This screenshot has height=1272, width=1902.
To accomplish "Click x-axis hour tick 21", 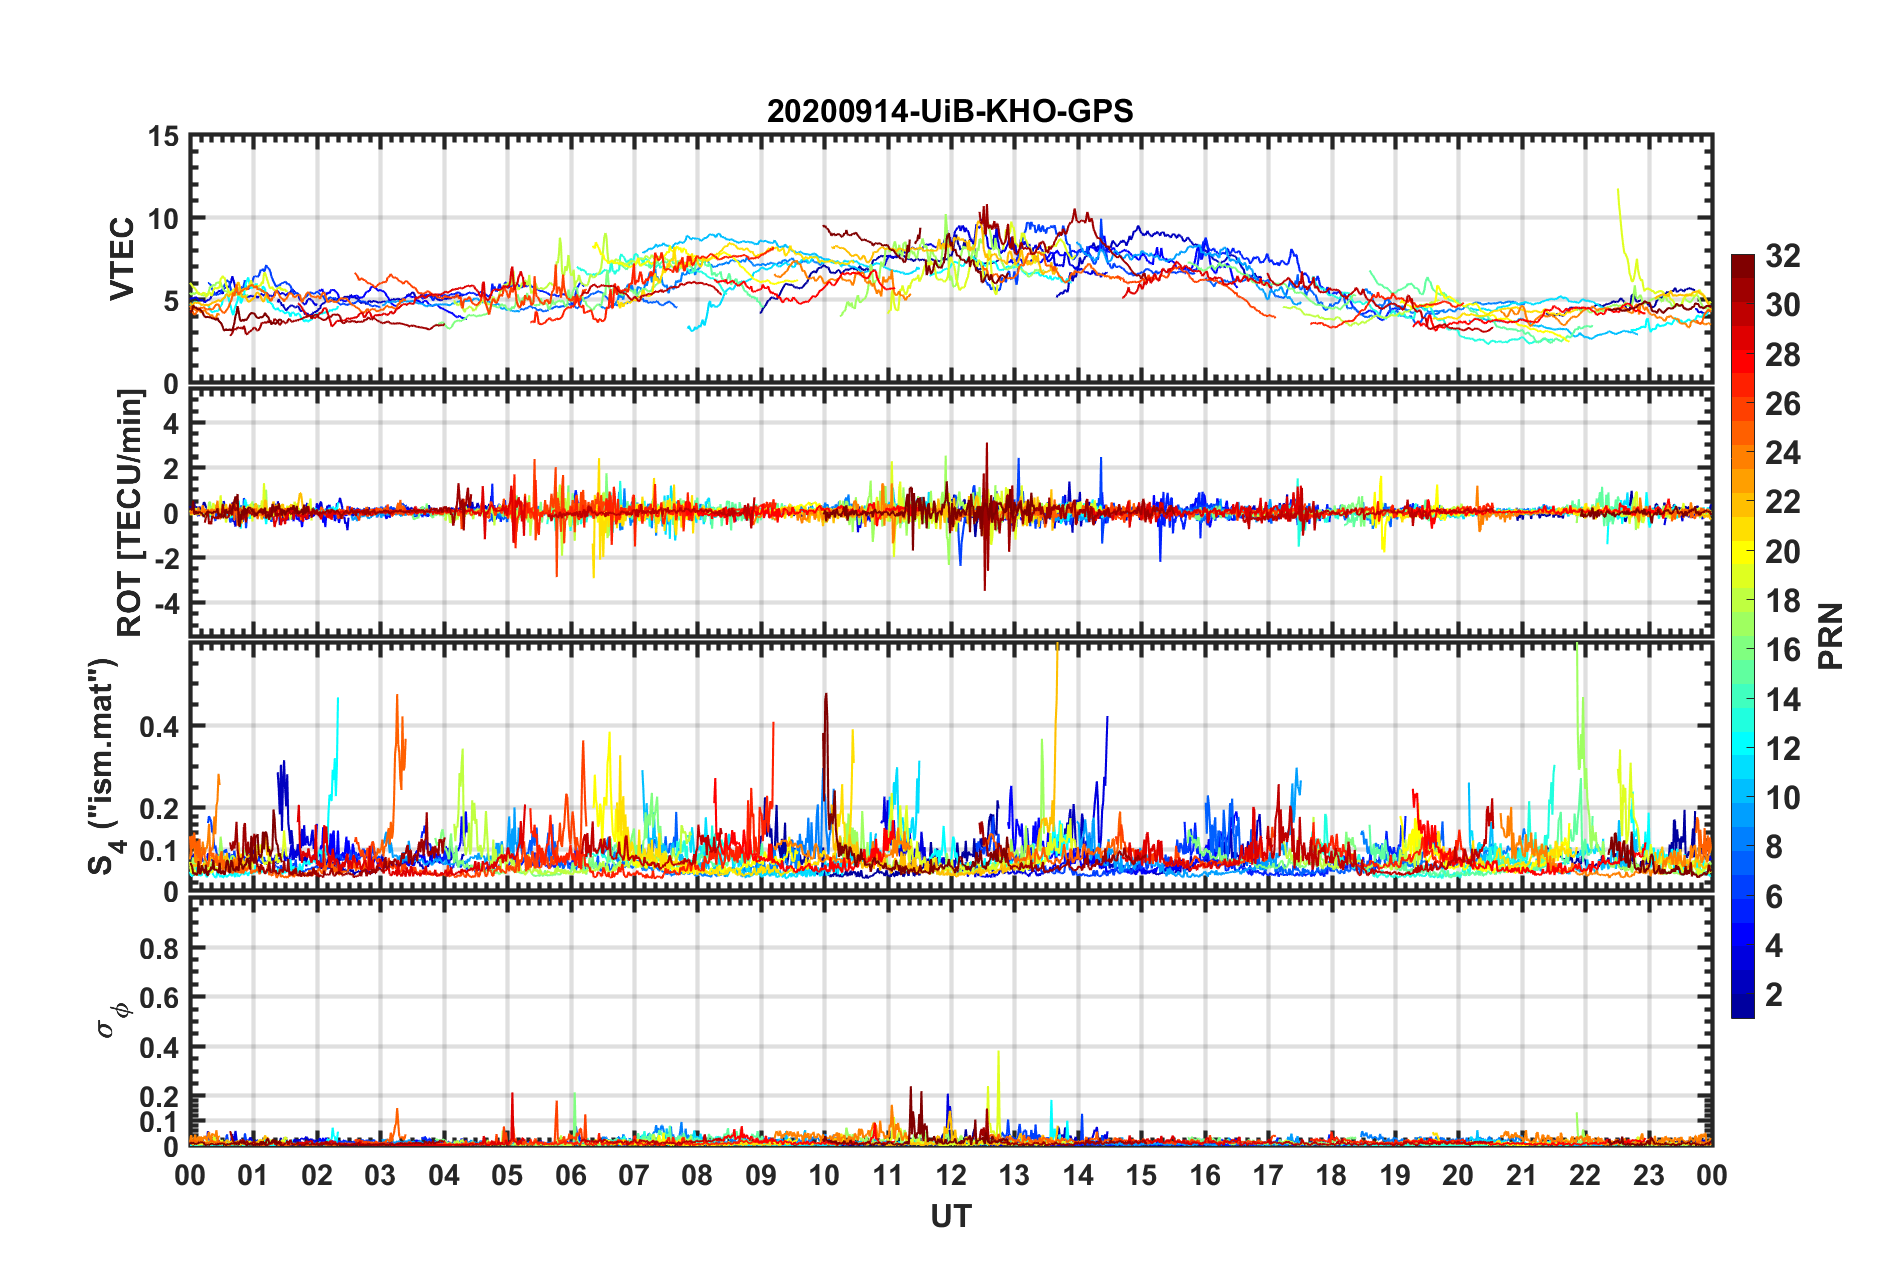I will tap(1522, 1175).
